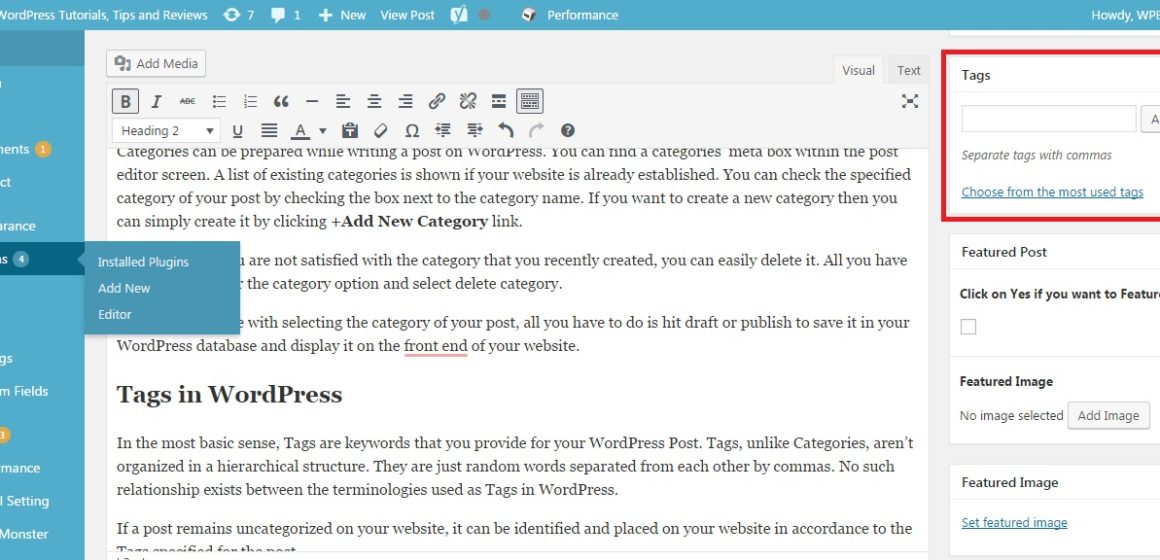Remove link from selected text
Viewport: 1160px width, 560px height.
click(x=468, y=101)
